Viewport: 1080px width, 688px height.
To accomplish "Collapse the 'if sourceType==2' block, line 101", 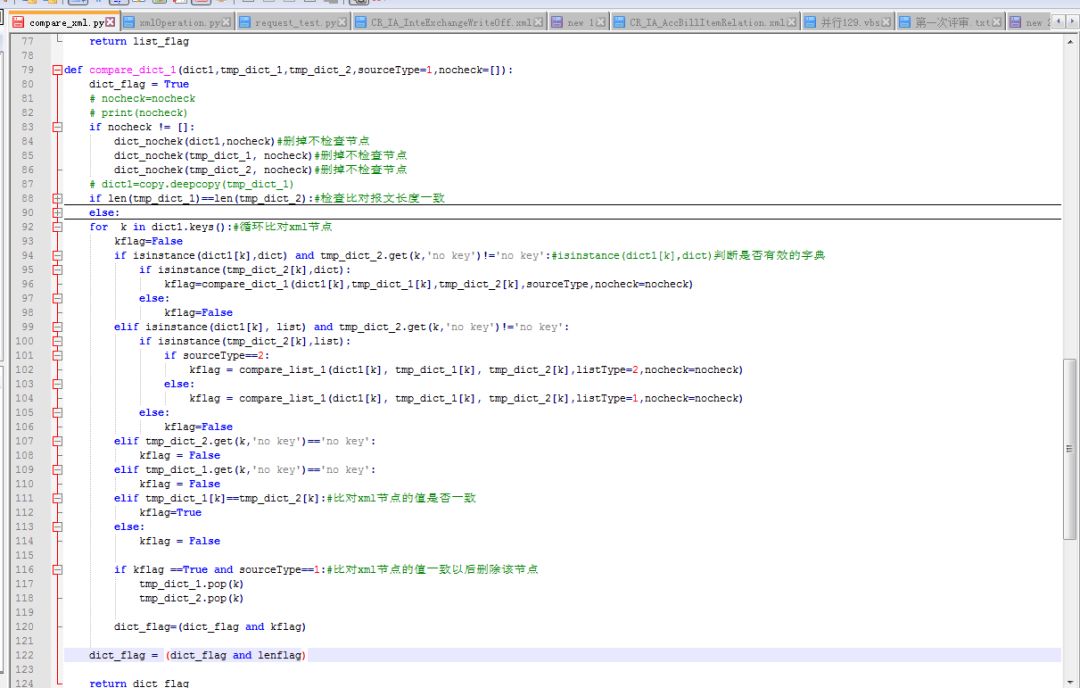I will [57, 355].
